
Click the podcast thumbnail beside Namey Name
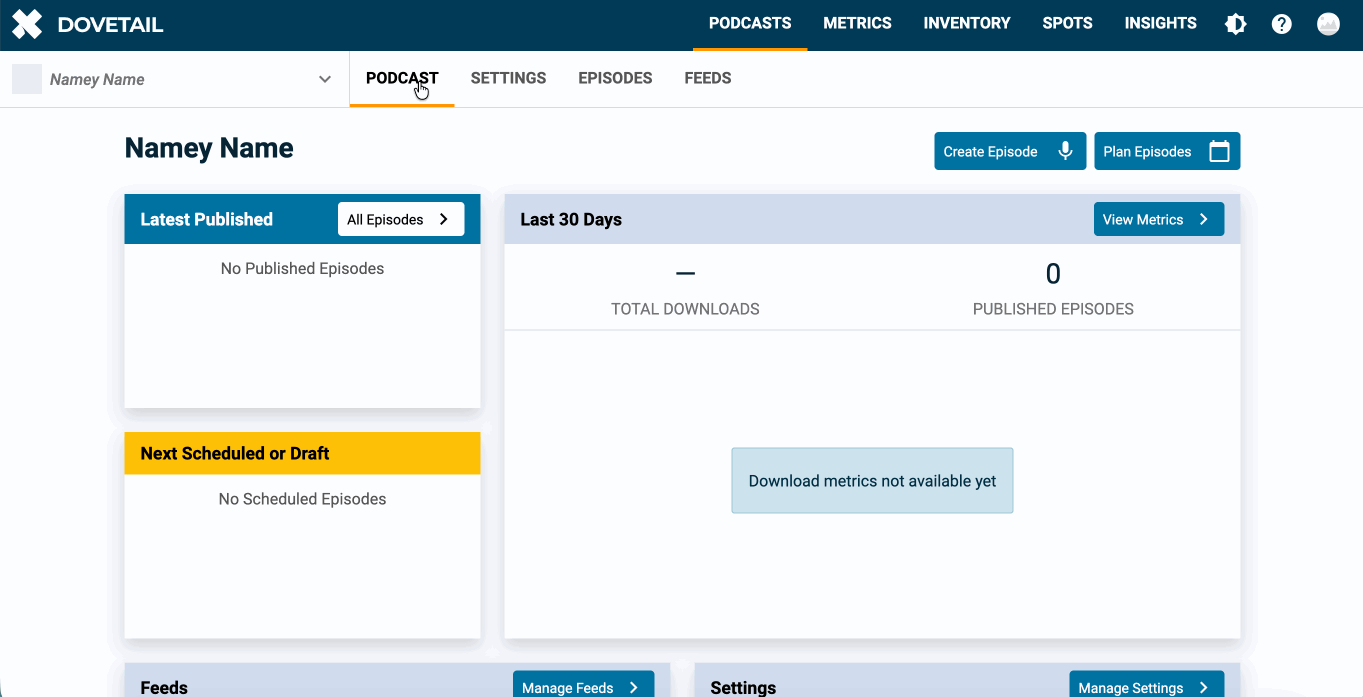tap(27, 79)
